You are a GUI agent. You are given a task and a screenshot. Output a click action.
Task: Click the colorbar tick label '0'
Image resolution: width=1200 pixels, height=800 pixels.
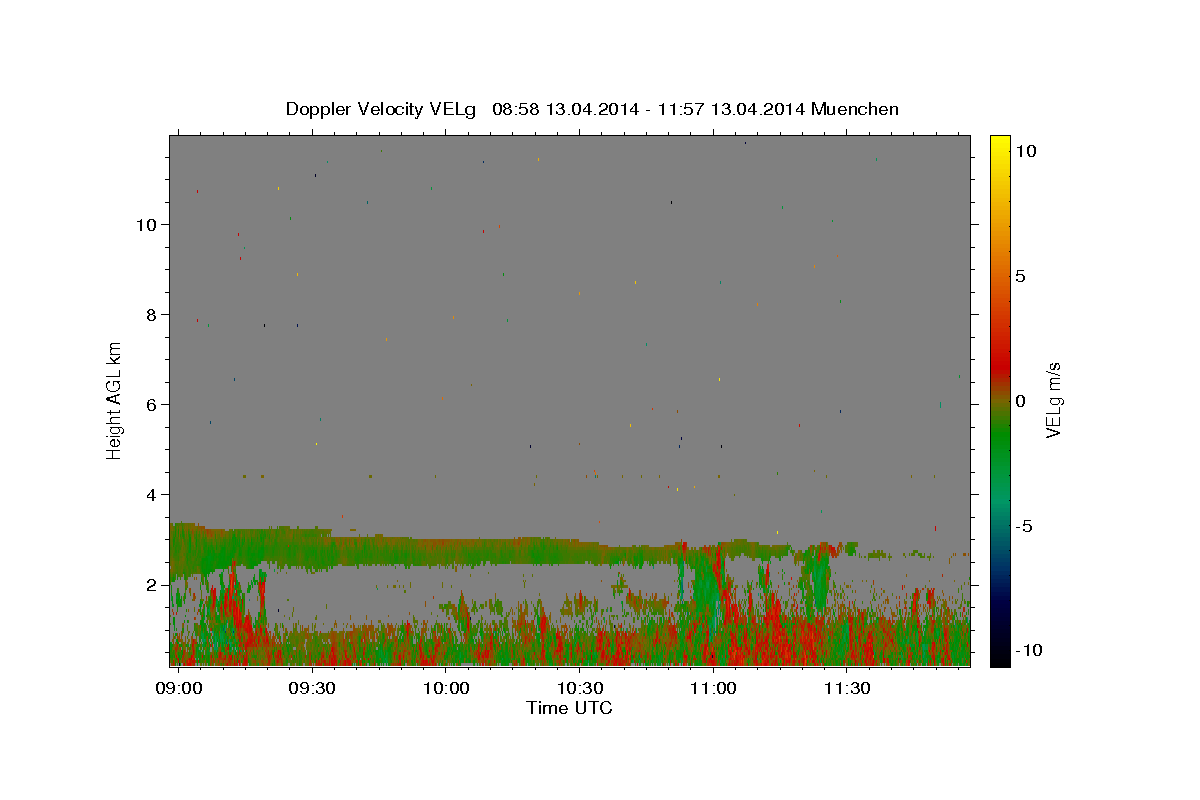point(1020,401)
